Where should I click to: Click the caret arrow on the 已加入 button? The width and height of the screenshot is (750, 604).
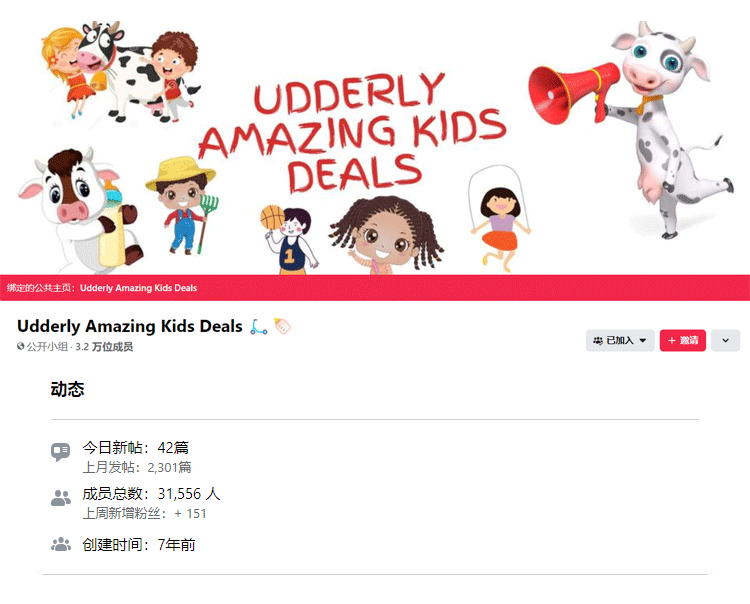pyautogui.click(x=642, y=340)
